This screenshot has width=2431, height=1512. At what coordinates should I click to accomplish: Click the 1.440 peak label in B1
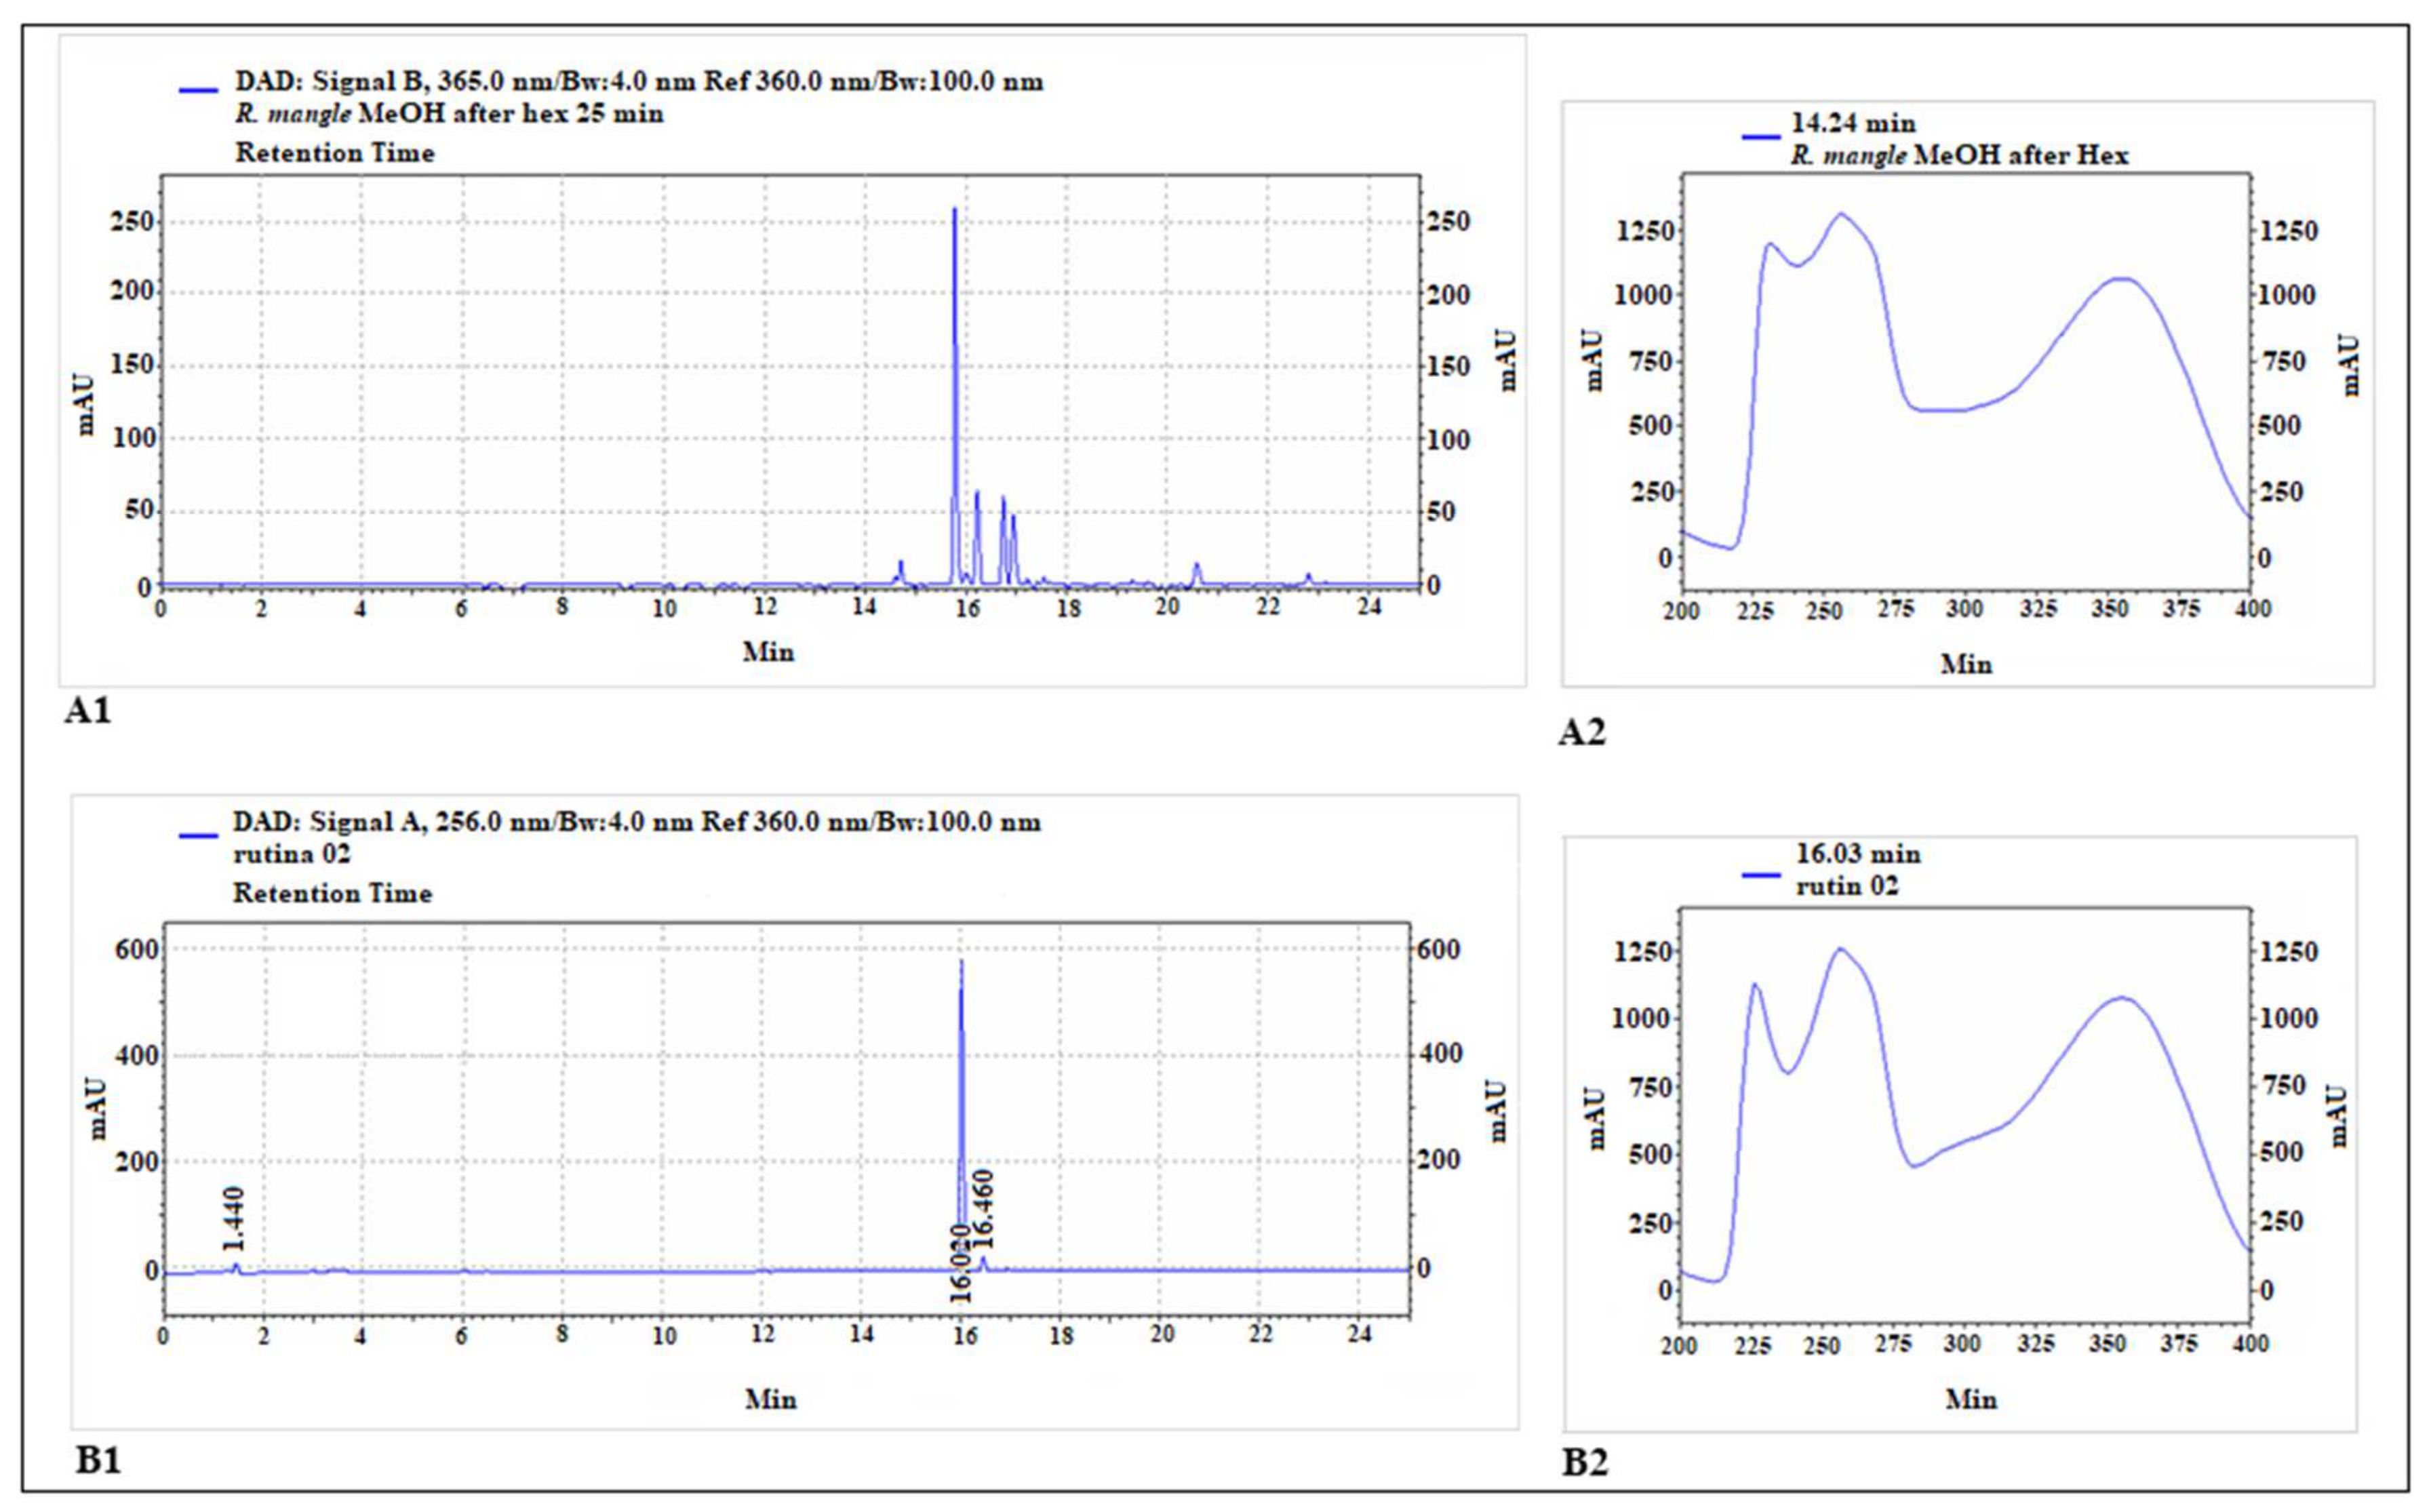click(233, 1218)
